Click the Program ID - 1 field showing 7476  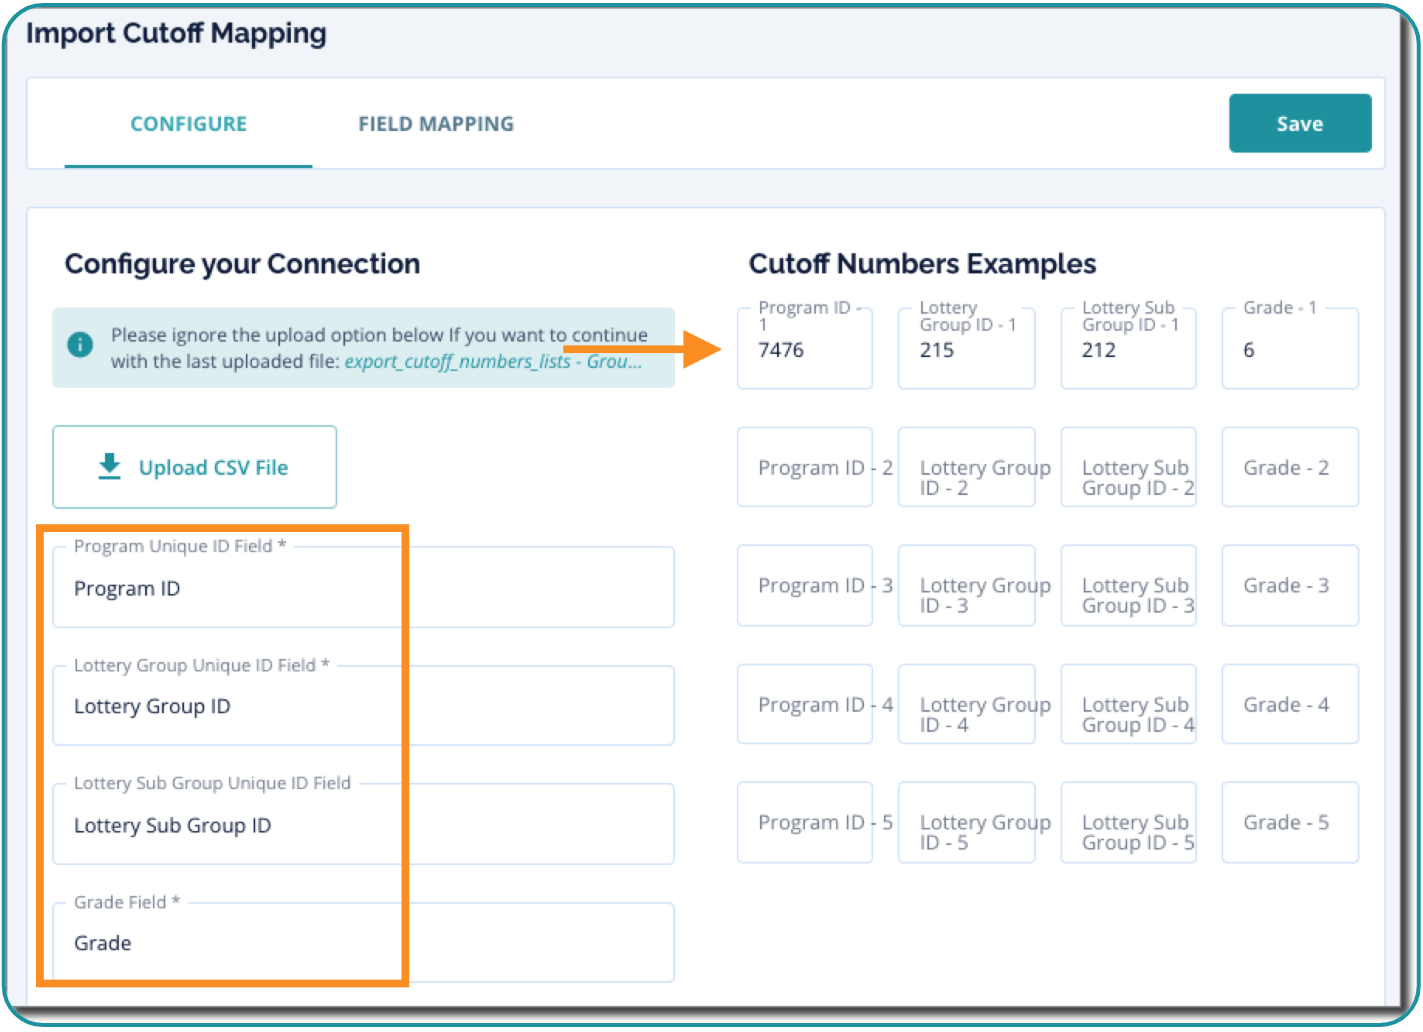pos(804,351)
